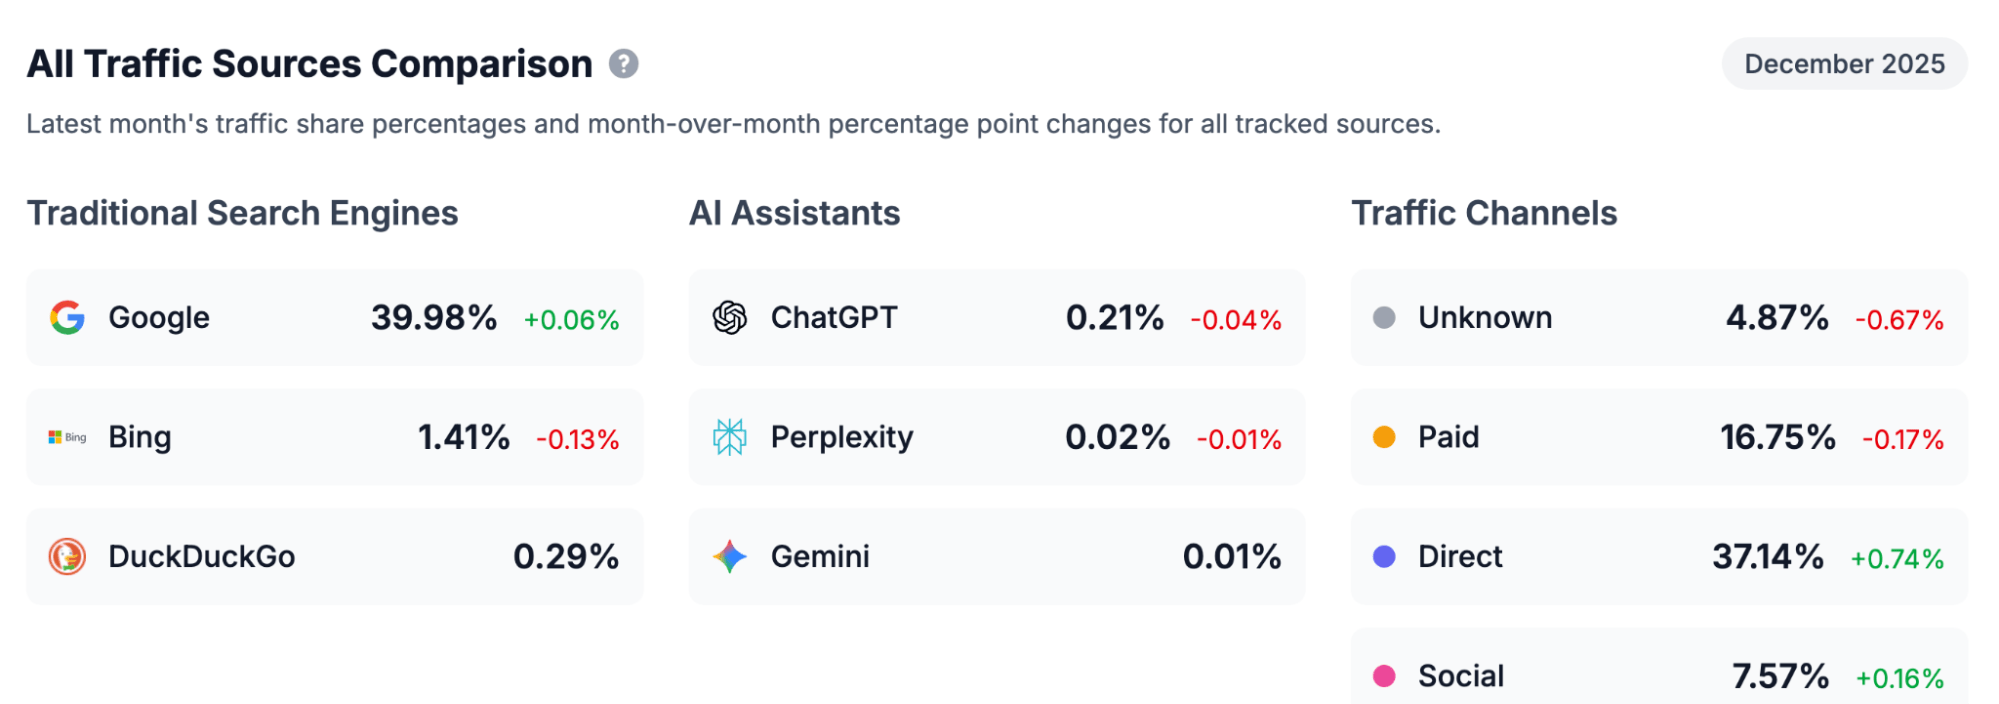Select the Traffic Channels section header
Screen dimensions: 1999x704
click(1484, 212)
